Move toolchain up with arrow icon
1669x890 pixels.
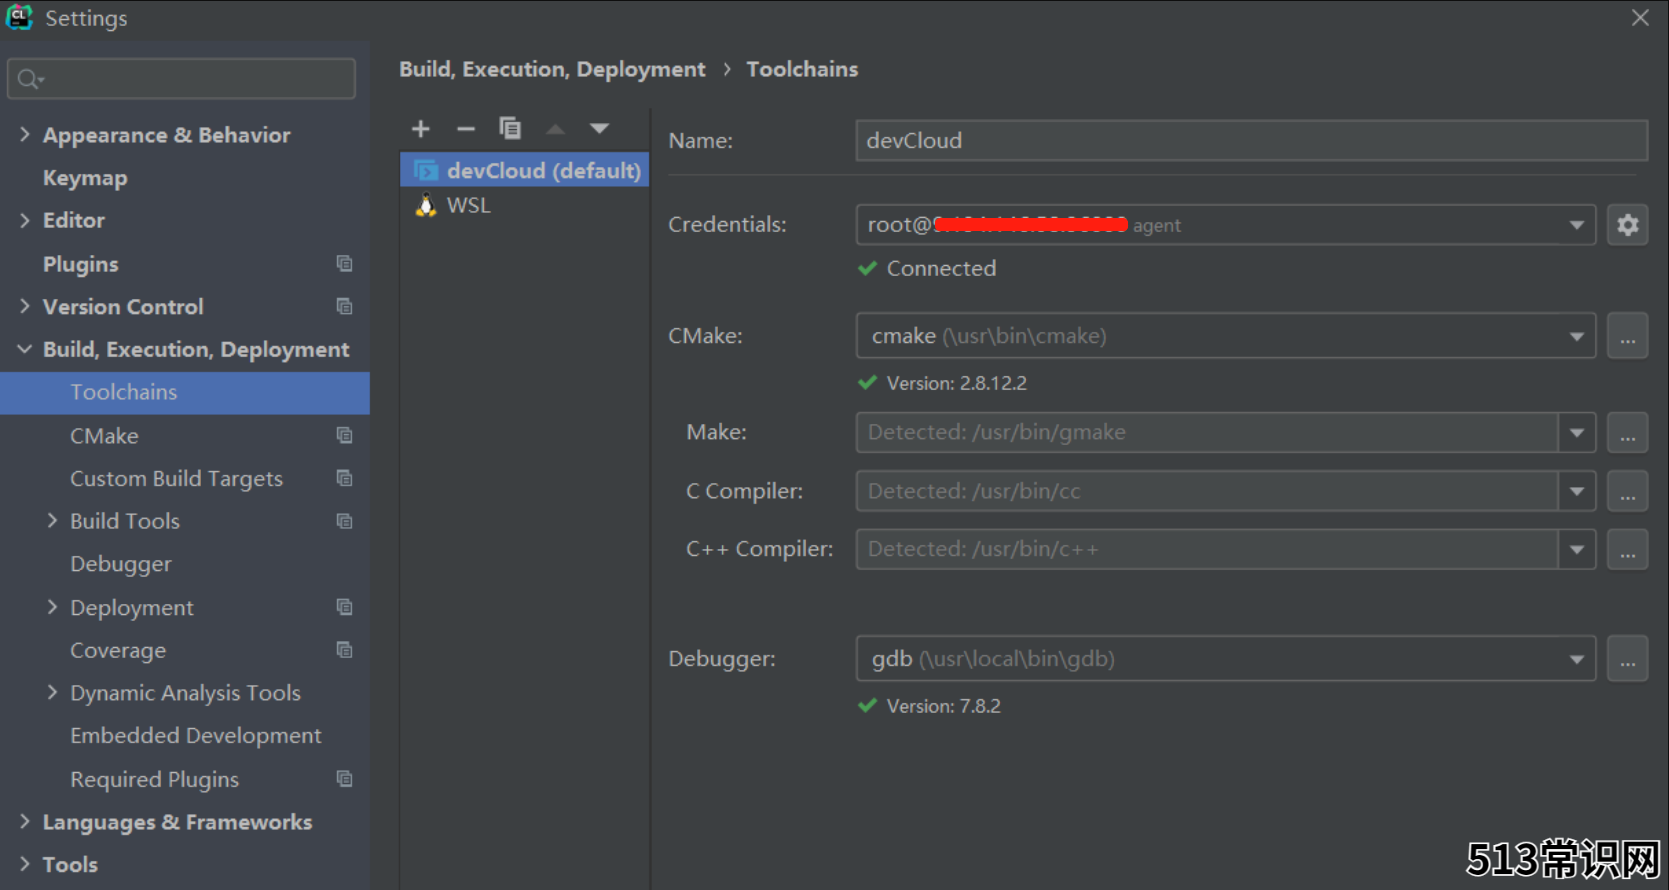[555, 128]
